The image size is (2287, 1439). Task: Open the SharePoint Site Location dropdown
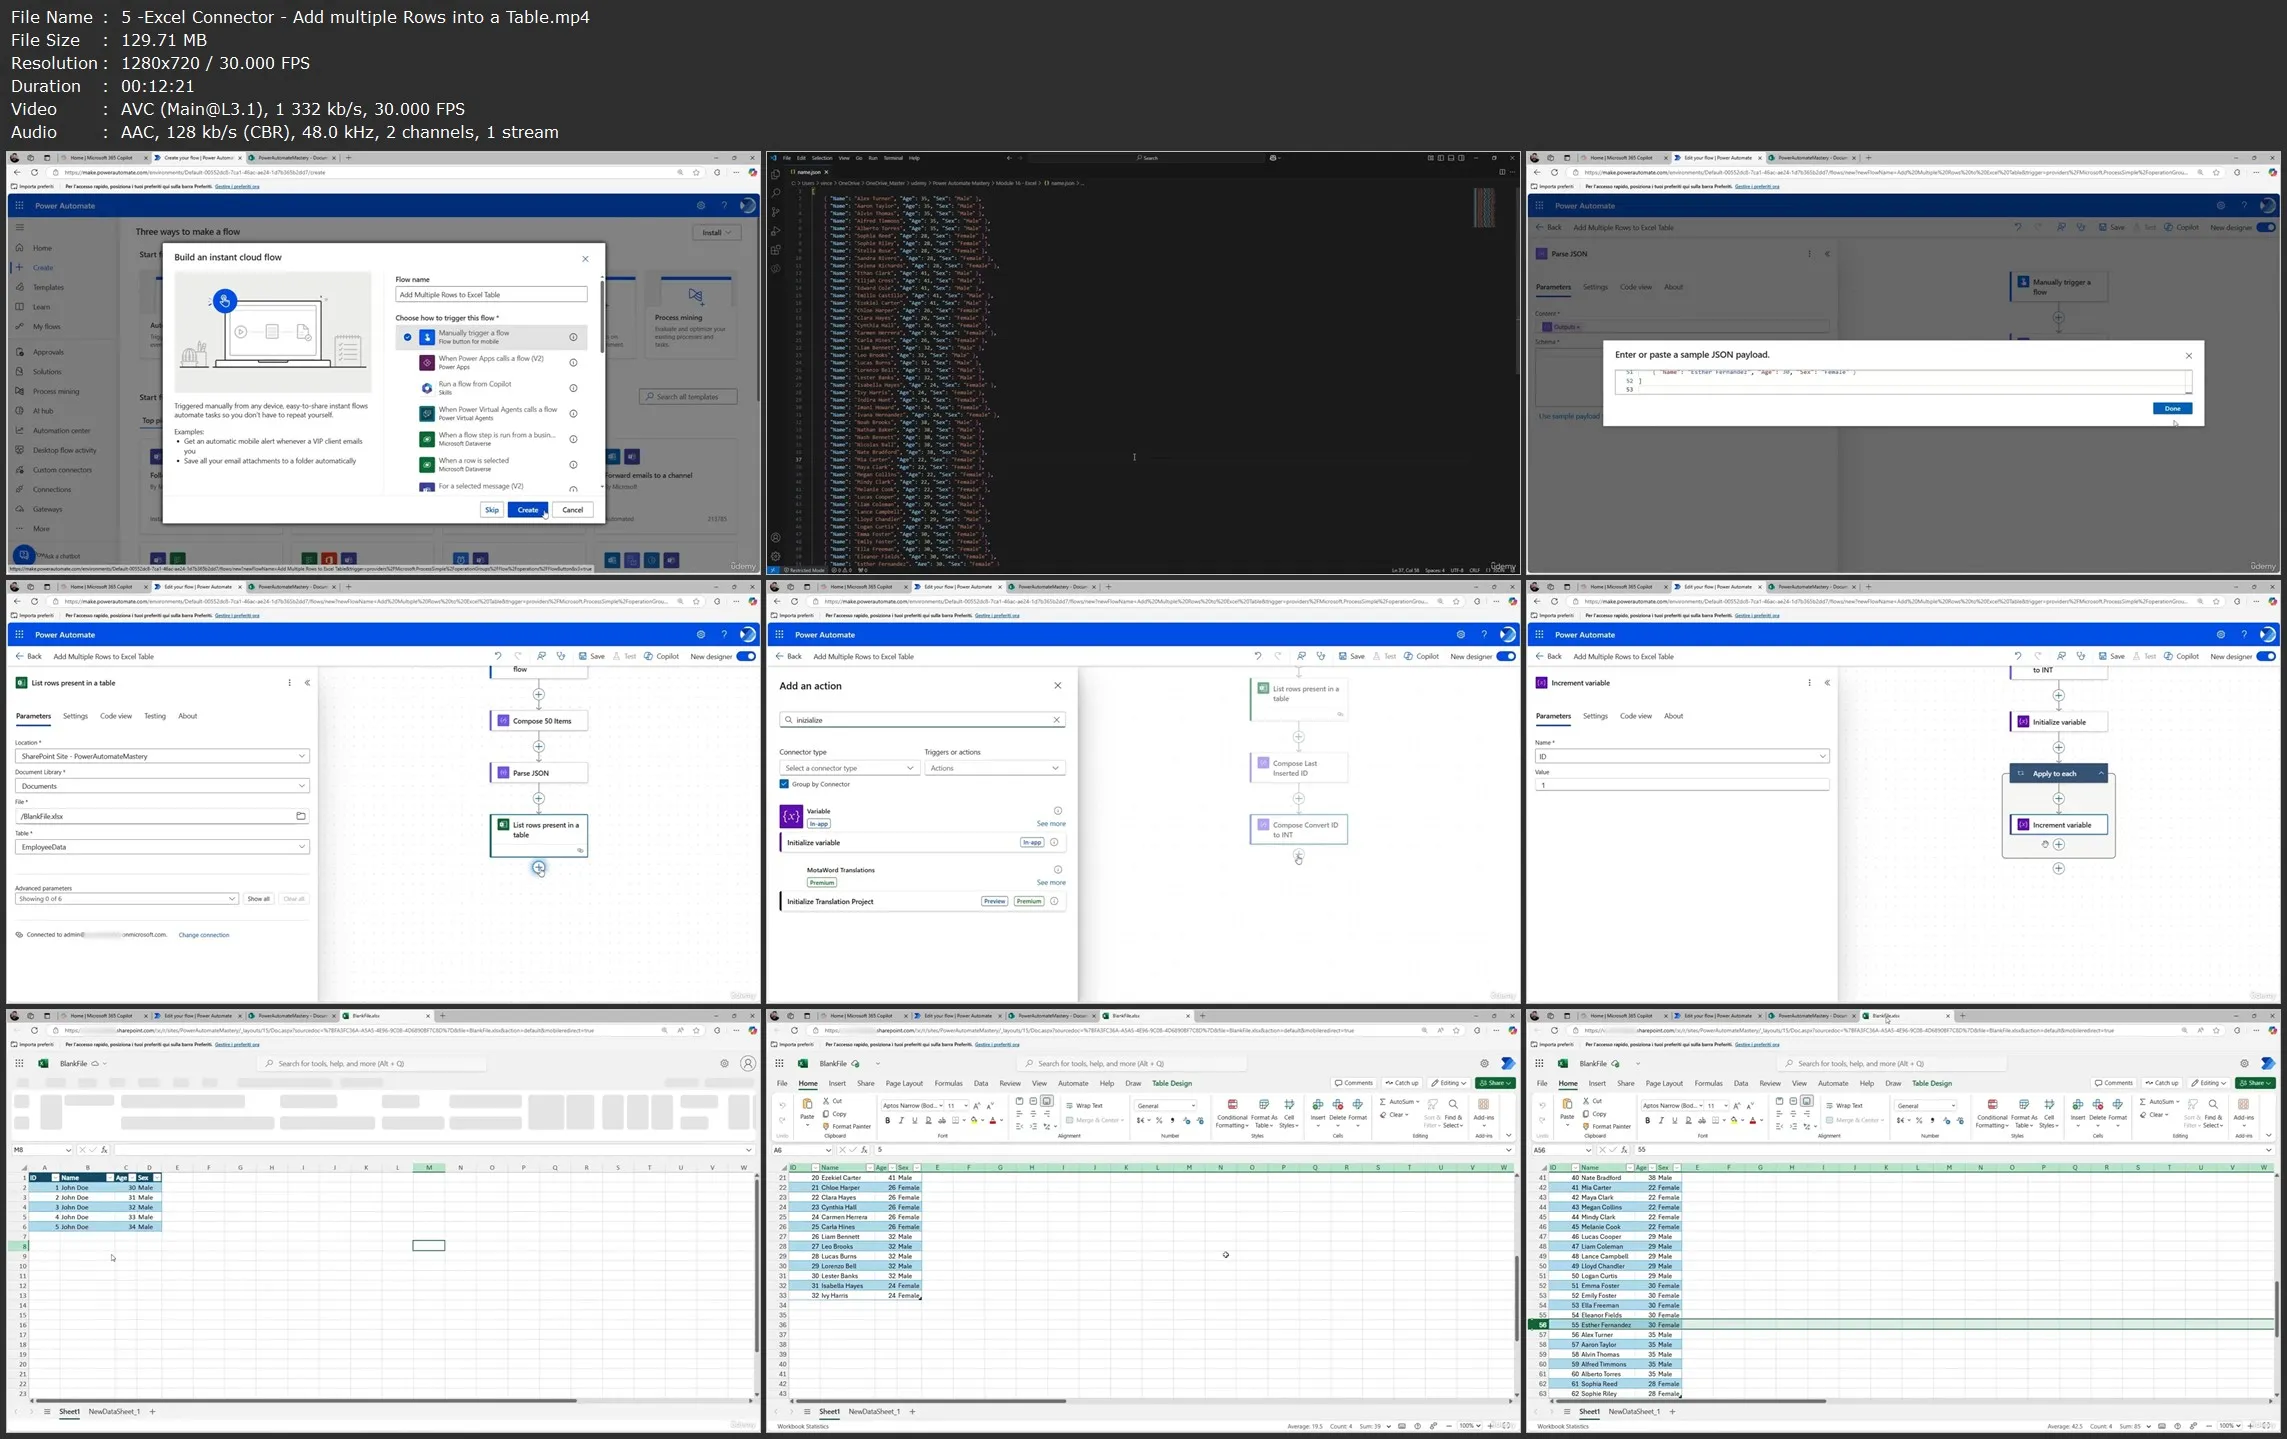(162, 756)
